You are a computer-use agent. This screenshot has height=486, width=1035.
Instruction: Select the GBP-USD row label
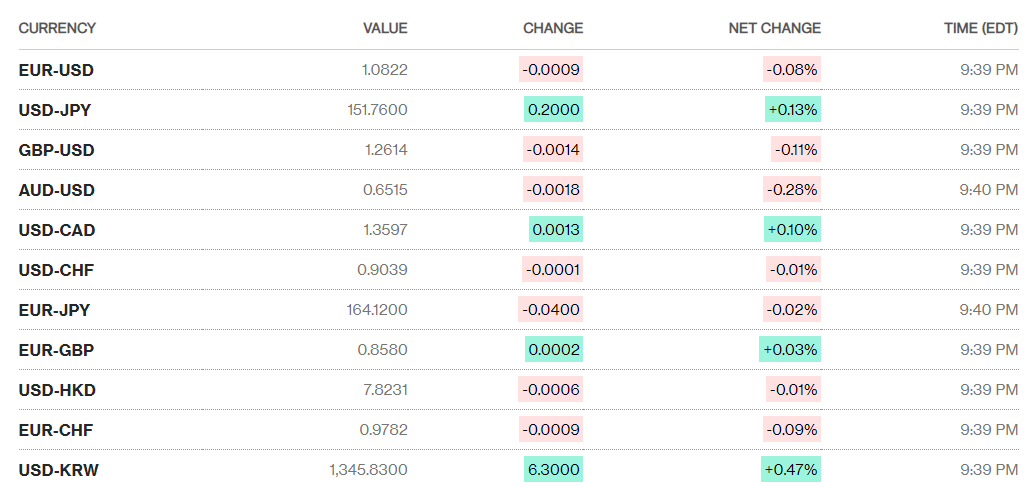pos(56,150)
